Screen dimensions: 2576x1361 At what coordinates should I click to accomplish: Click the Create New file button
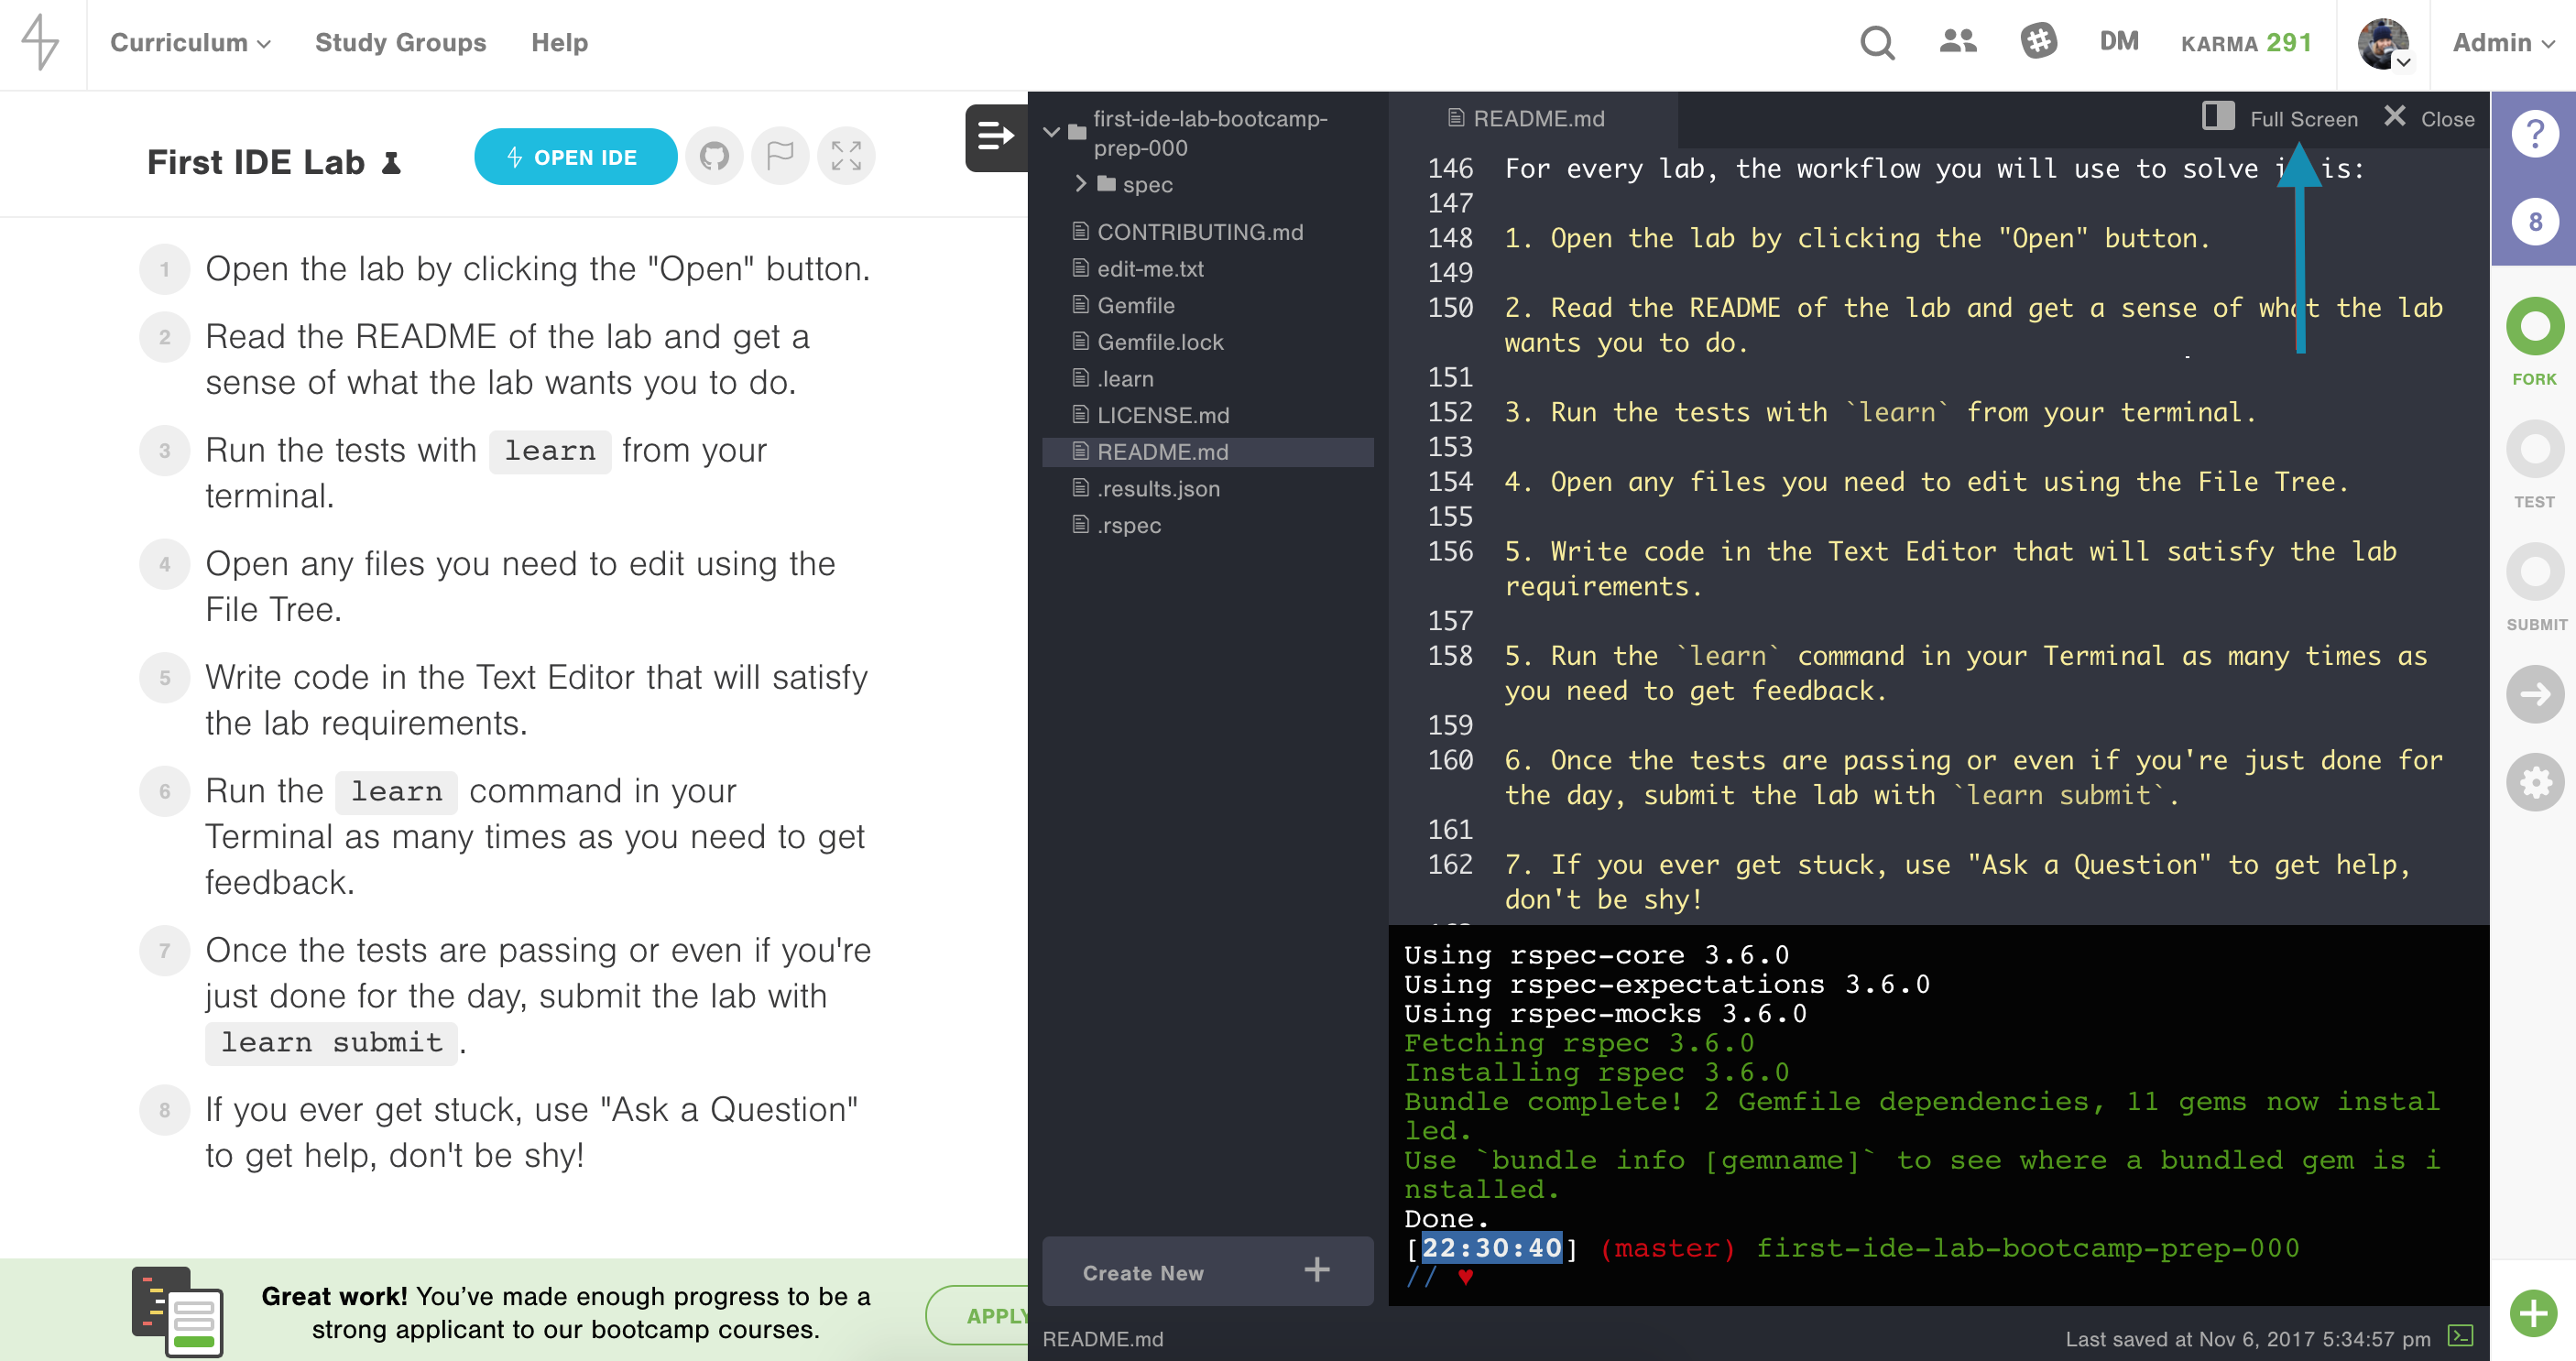click(x=1207, y=1272)
